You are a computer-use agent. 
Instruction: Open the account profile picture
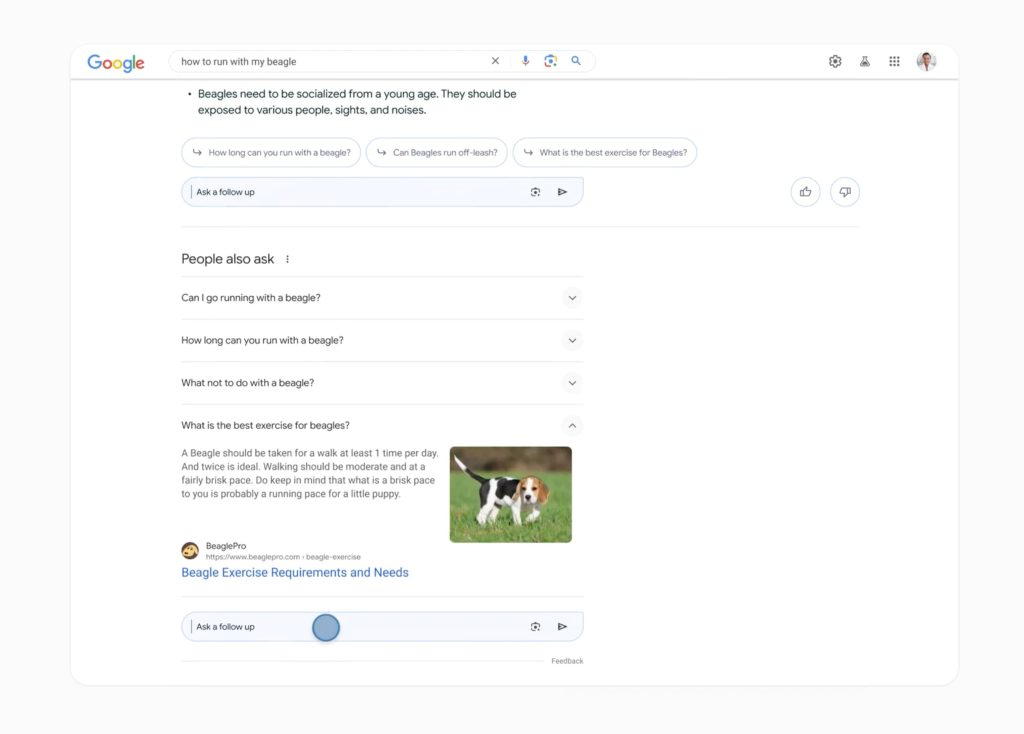coord(926,62)
